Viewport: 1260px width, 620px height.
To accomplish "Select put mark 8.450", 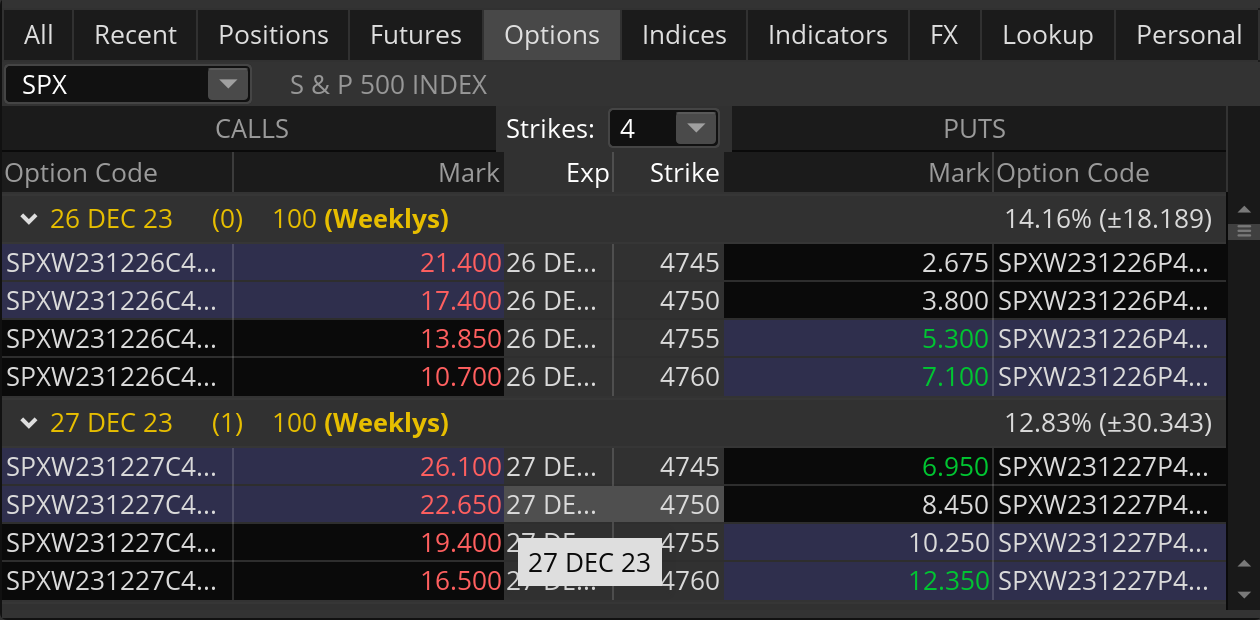I will coord(955,505).
